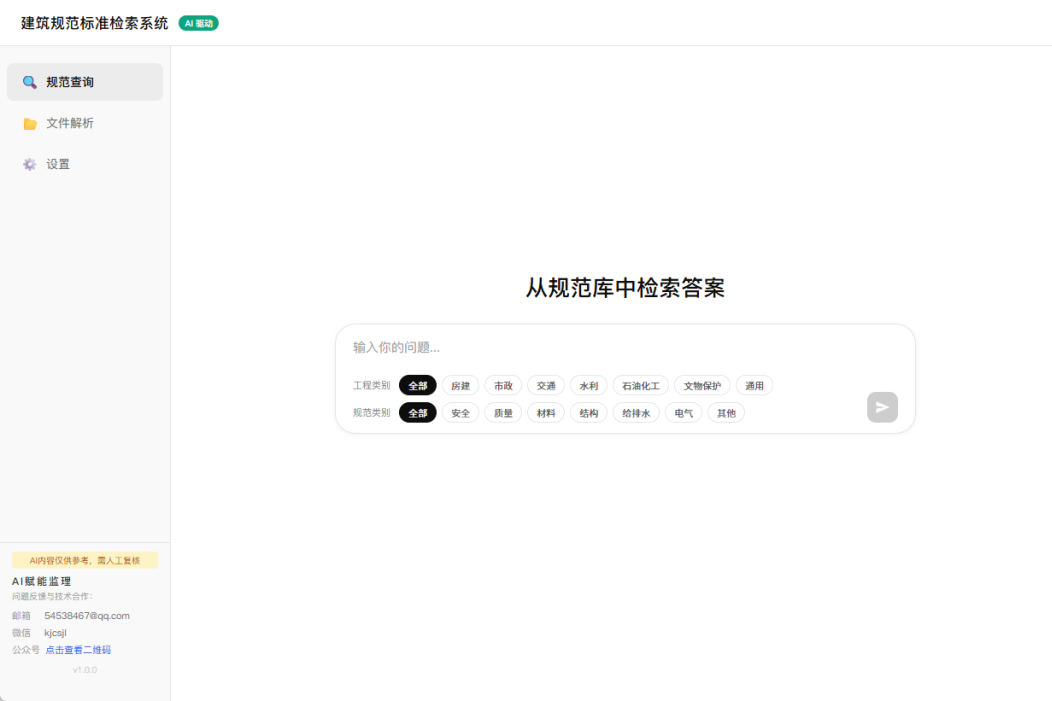Choose the 结构 standard category chip
This screenshot has width=1052, height=701.
[x=589, y=413]
